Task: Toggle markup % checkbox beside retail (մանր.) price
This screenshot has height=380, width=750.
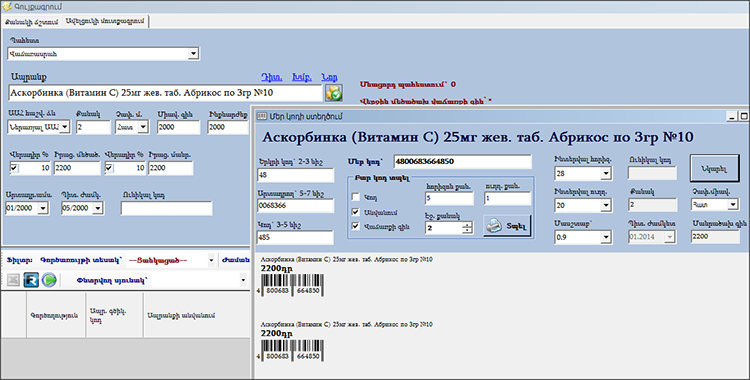Action: coord(109,168)
